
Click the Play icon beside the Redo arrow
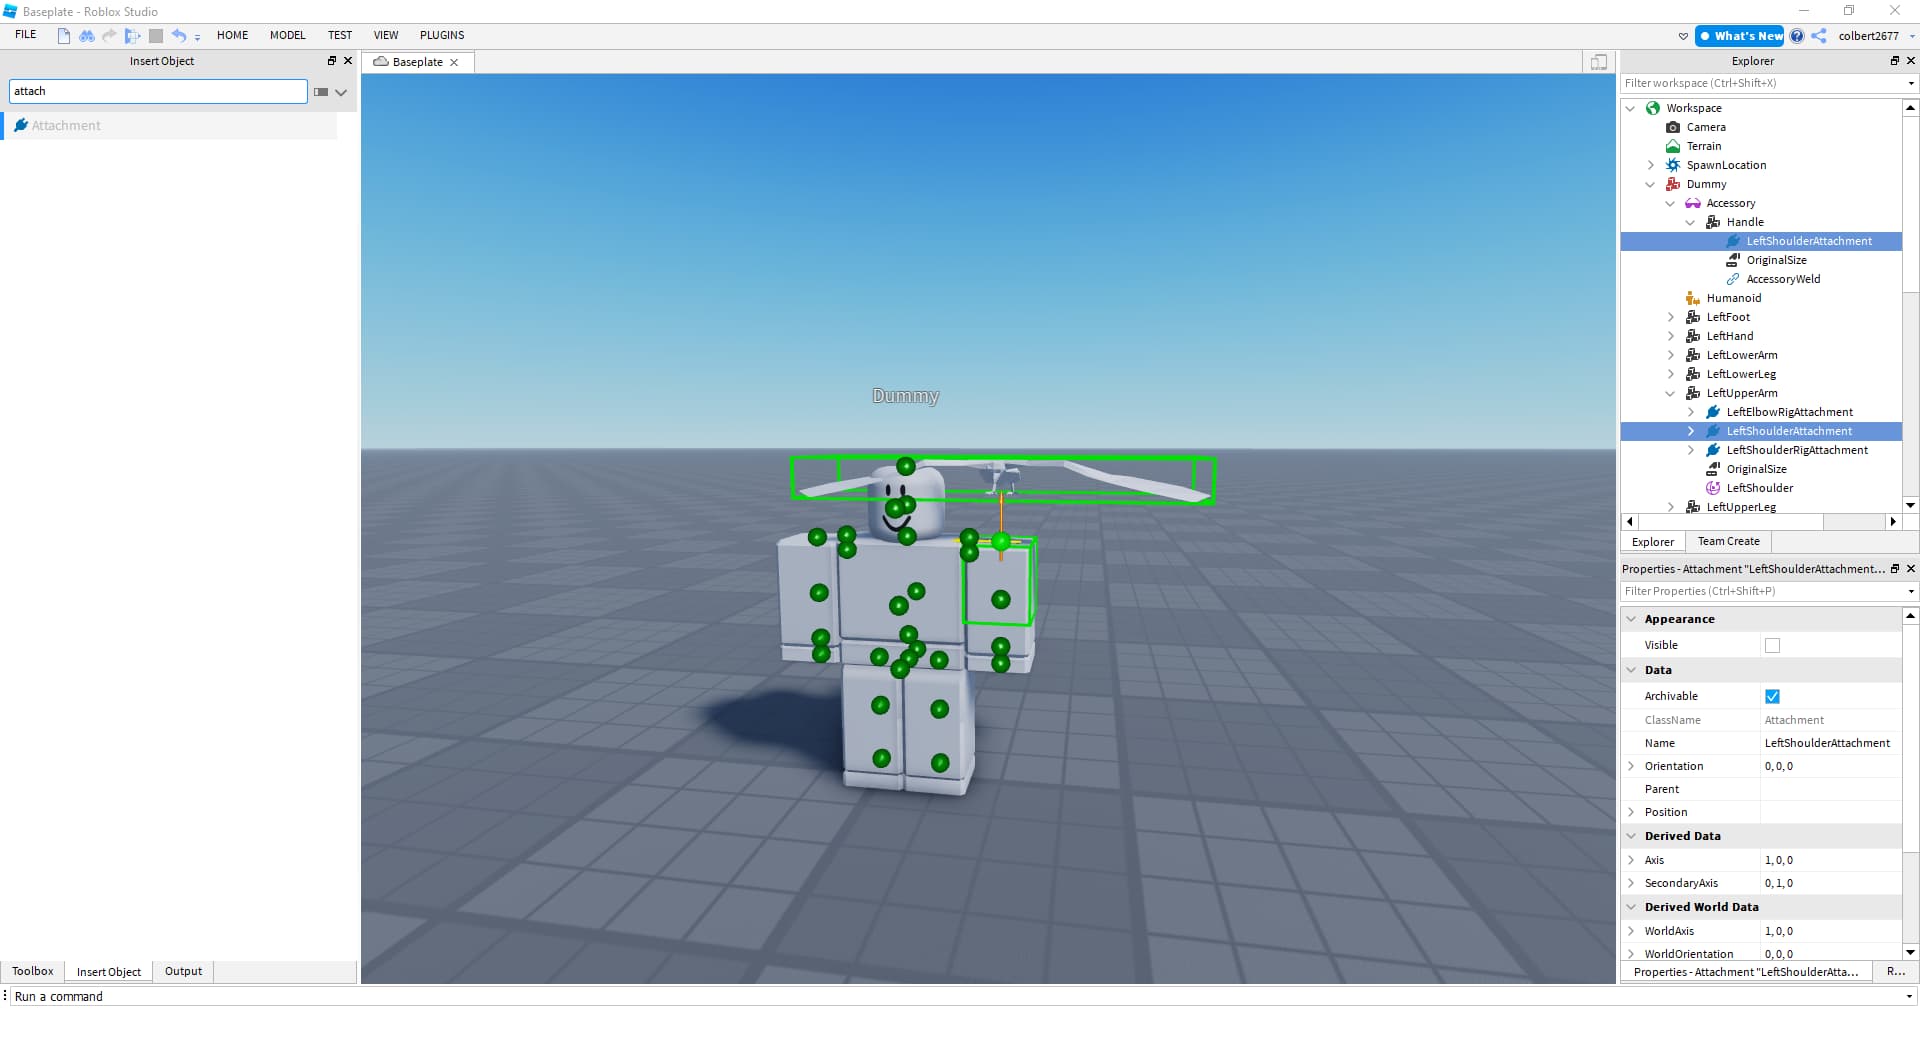132,36
